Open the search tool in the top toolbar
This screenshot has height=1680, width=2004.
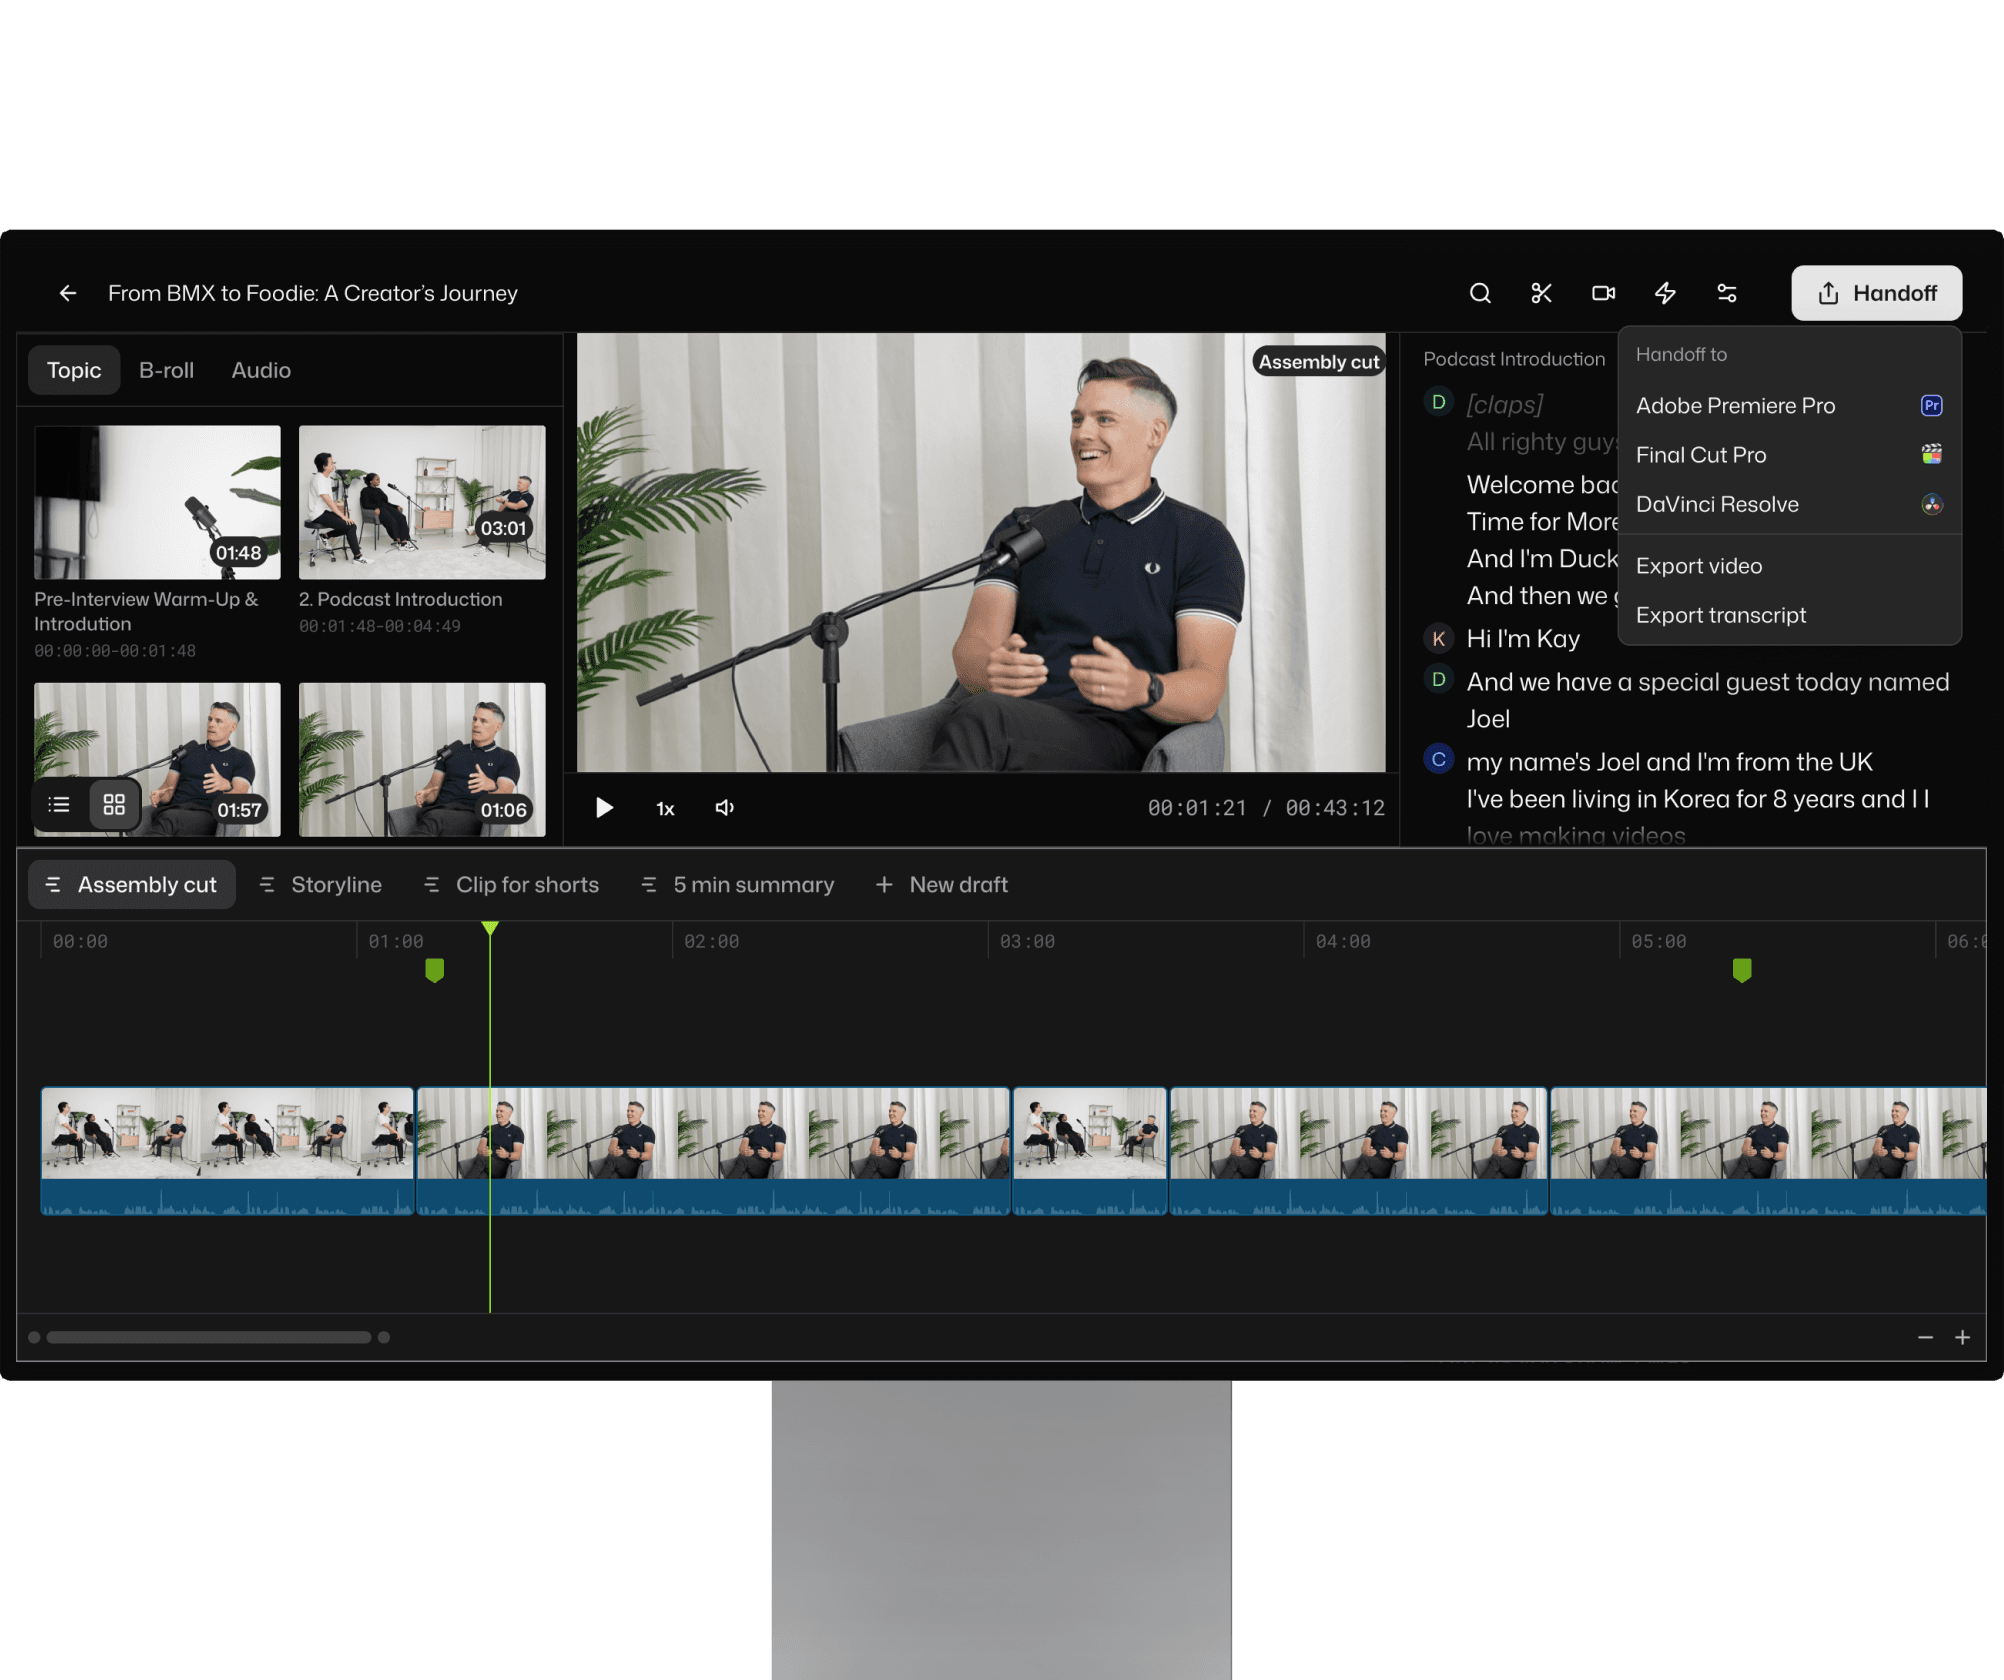click(1480, 293)
